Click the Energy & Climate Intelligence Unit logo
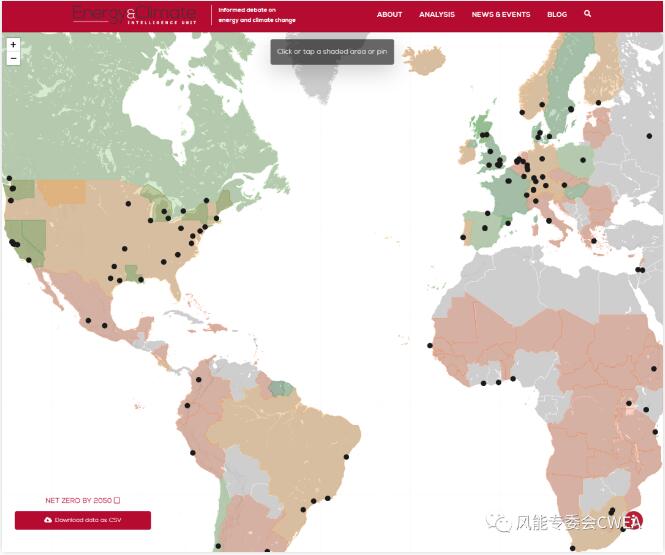The width and height of the screenshot is (665, 555). [134, 14]
